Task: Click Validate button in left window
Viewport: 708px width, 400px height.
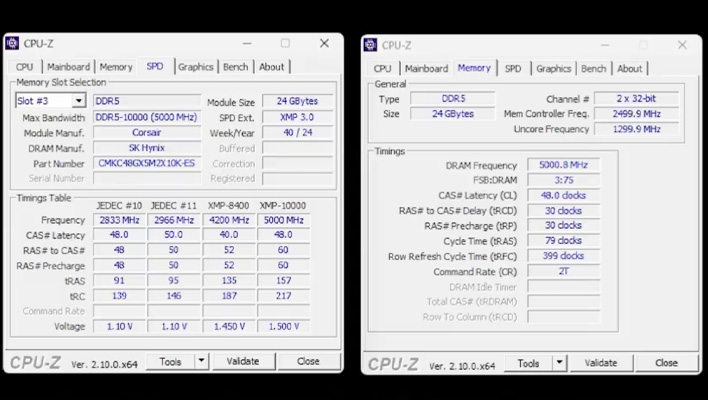Action: tap(243, 361)
